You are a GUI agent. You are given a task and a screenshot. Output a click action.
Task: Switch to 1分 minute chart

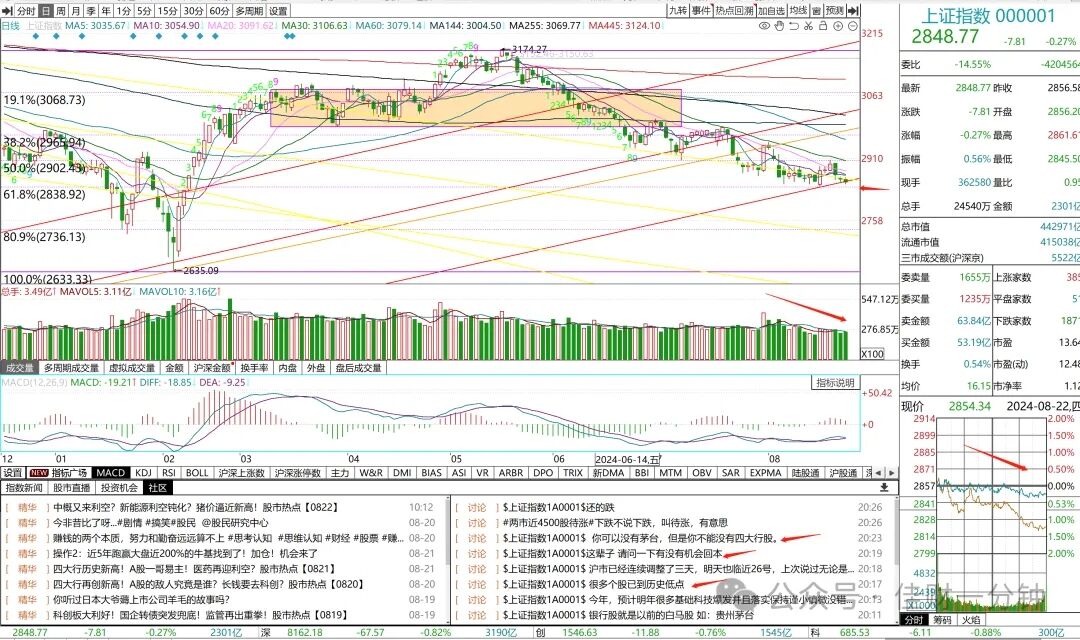point(123,11)
